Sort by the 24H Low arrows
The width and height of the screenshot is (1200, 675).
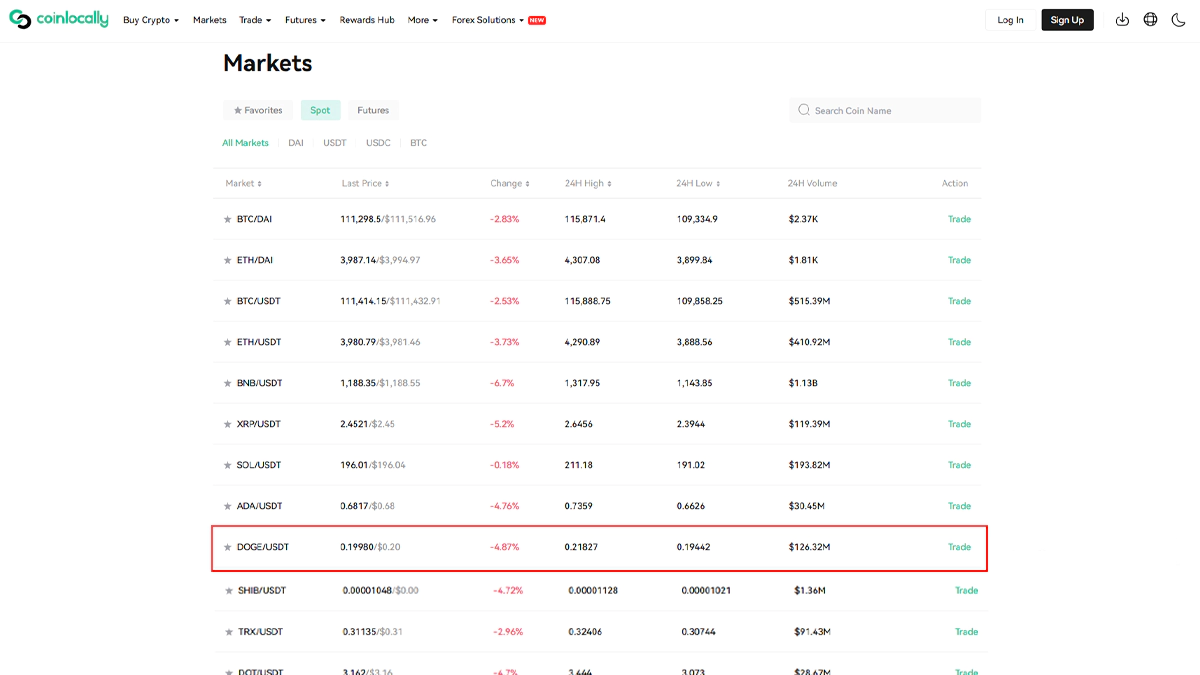pos(718,184)
